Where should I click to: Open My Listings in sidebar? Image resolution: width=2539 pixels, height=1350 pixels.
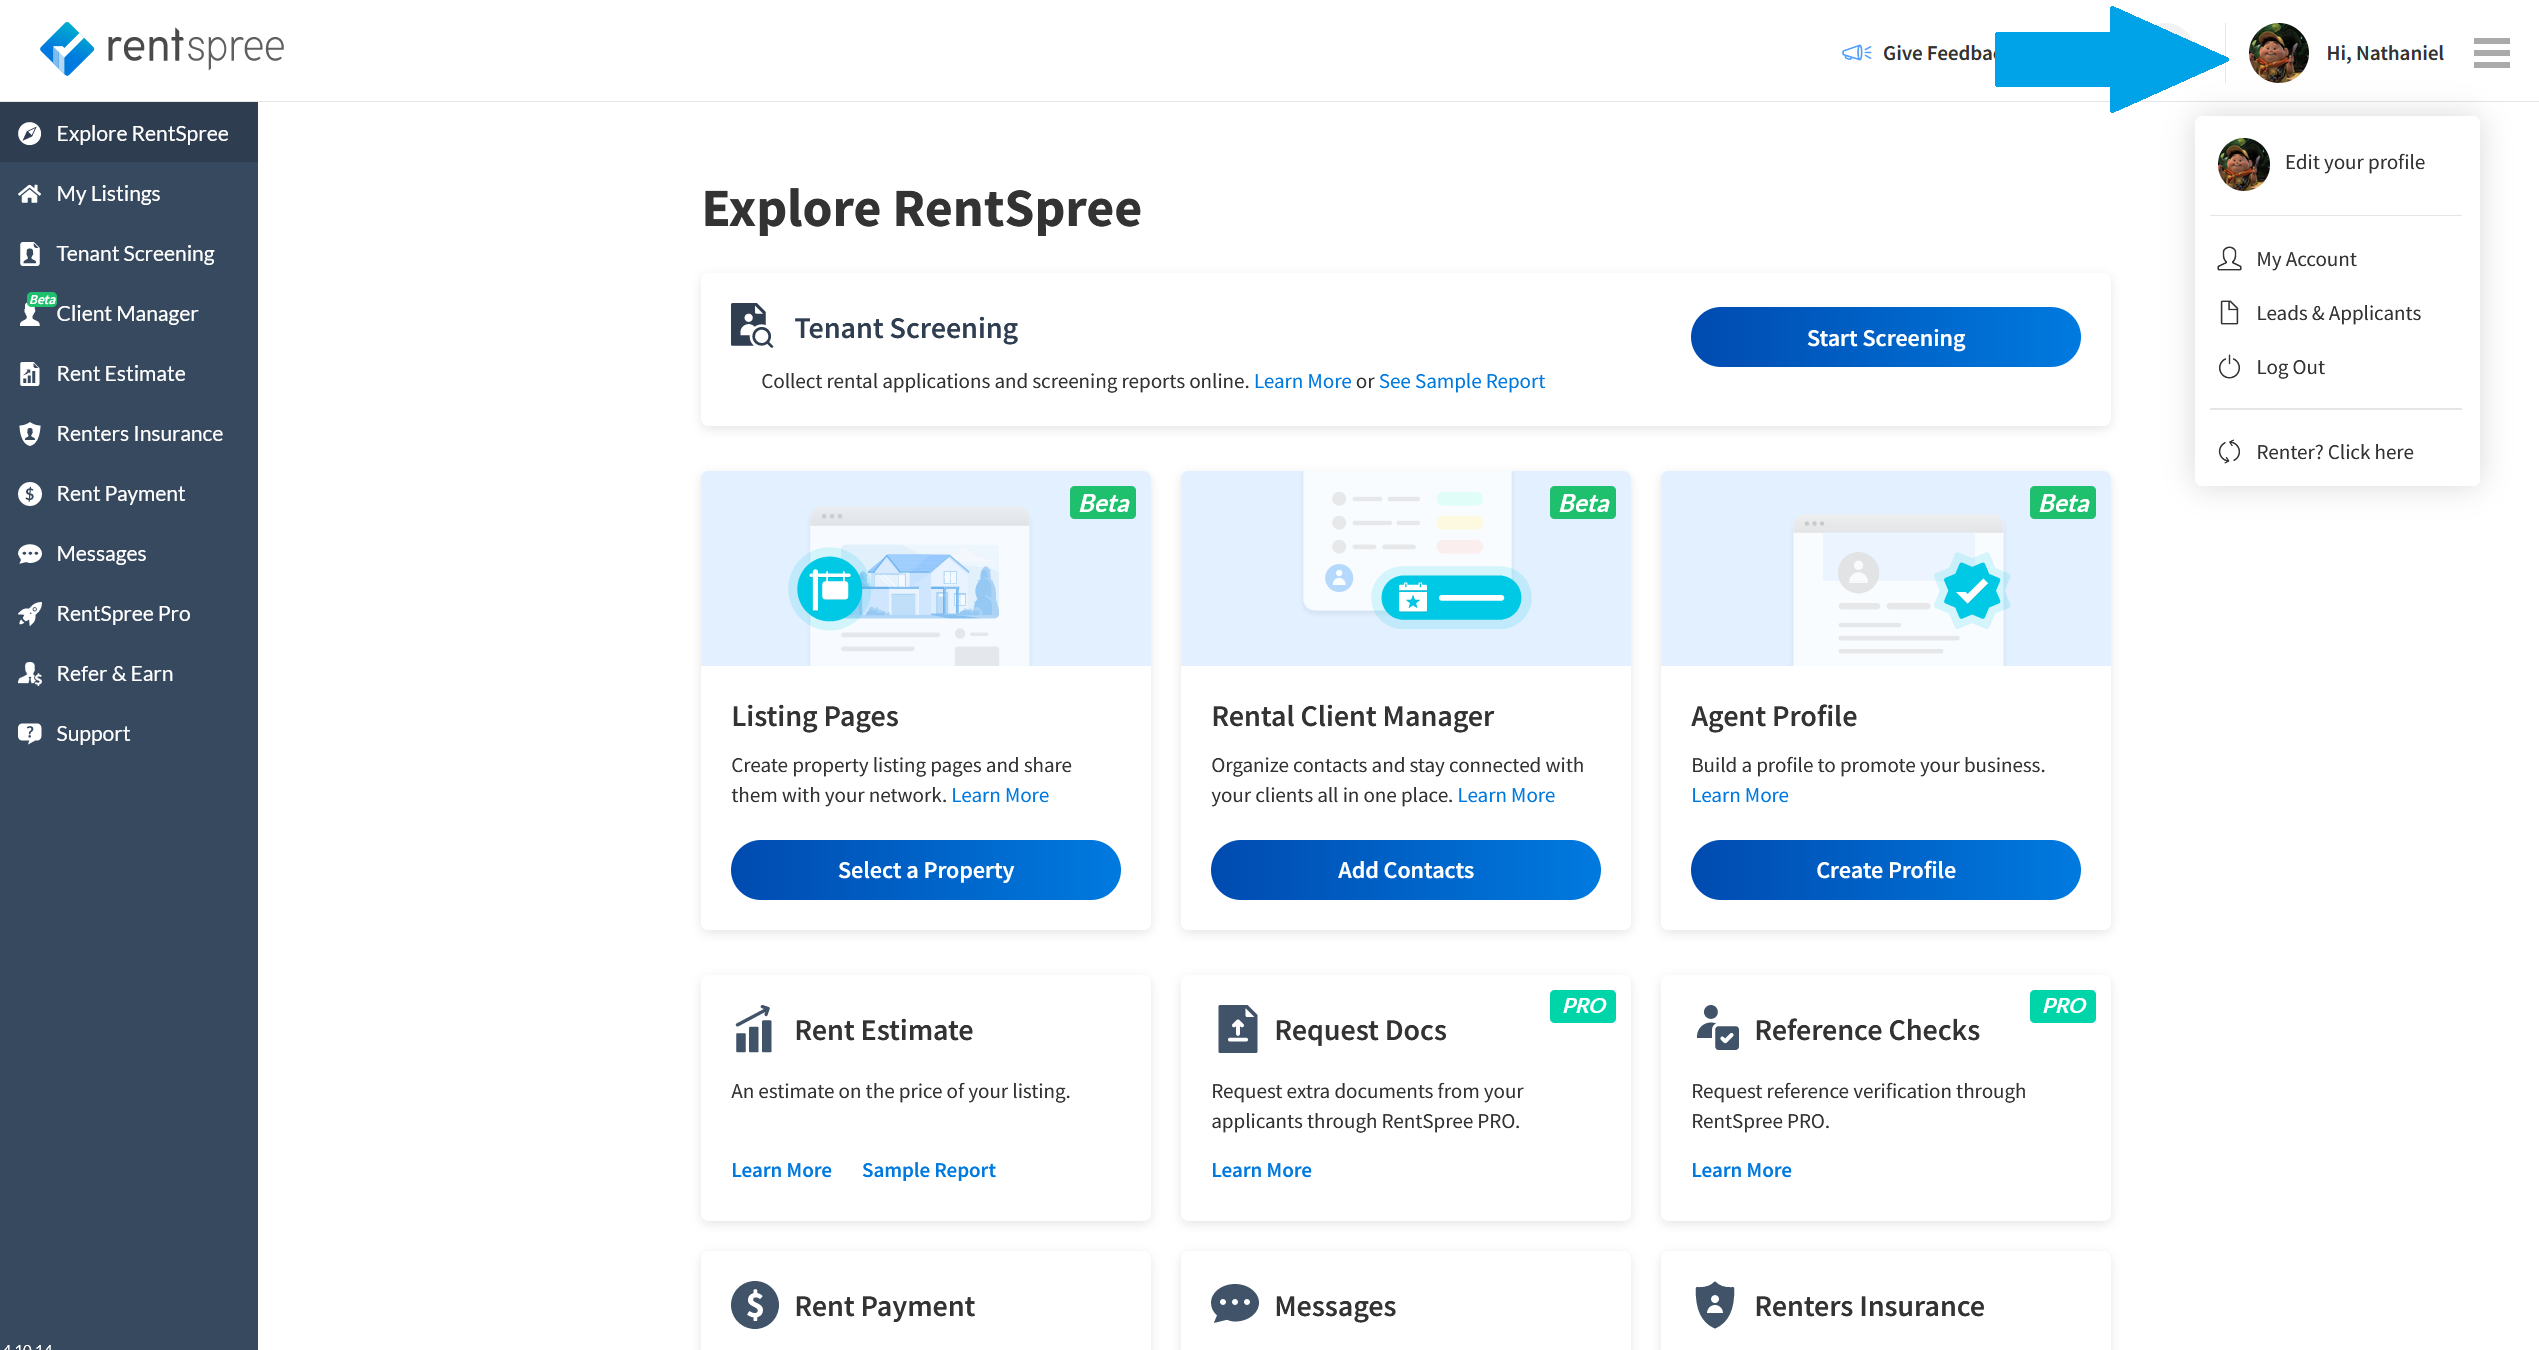pos(108,193)
